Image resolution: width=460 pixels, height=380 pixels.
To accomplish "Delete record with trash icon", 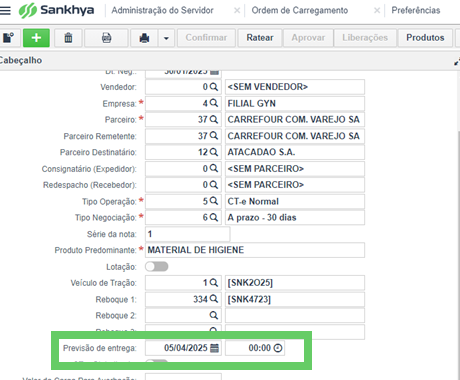I will pyautogui.click(x=68, y=38).
